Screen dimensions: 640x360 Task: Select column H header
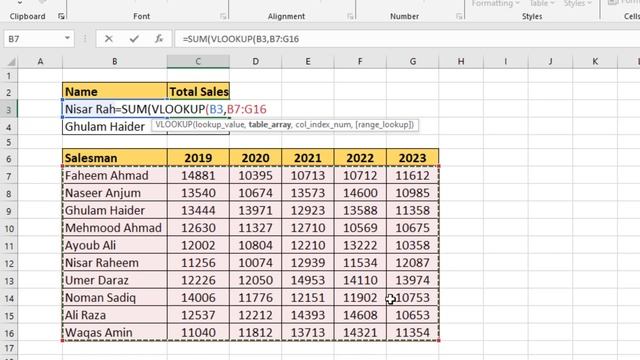(x=461, y=62)
